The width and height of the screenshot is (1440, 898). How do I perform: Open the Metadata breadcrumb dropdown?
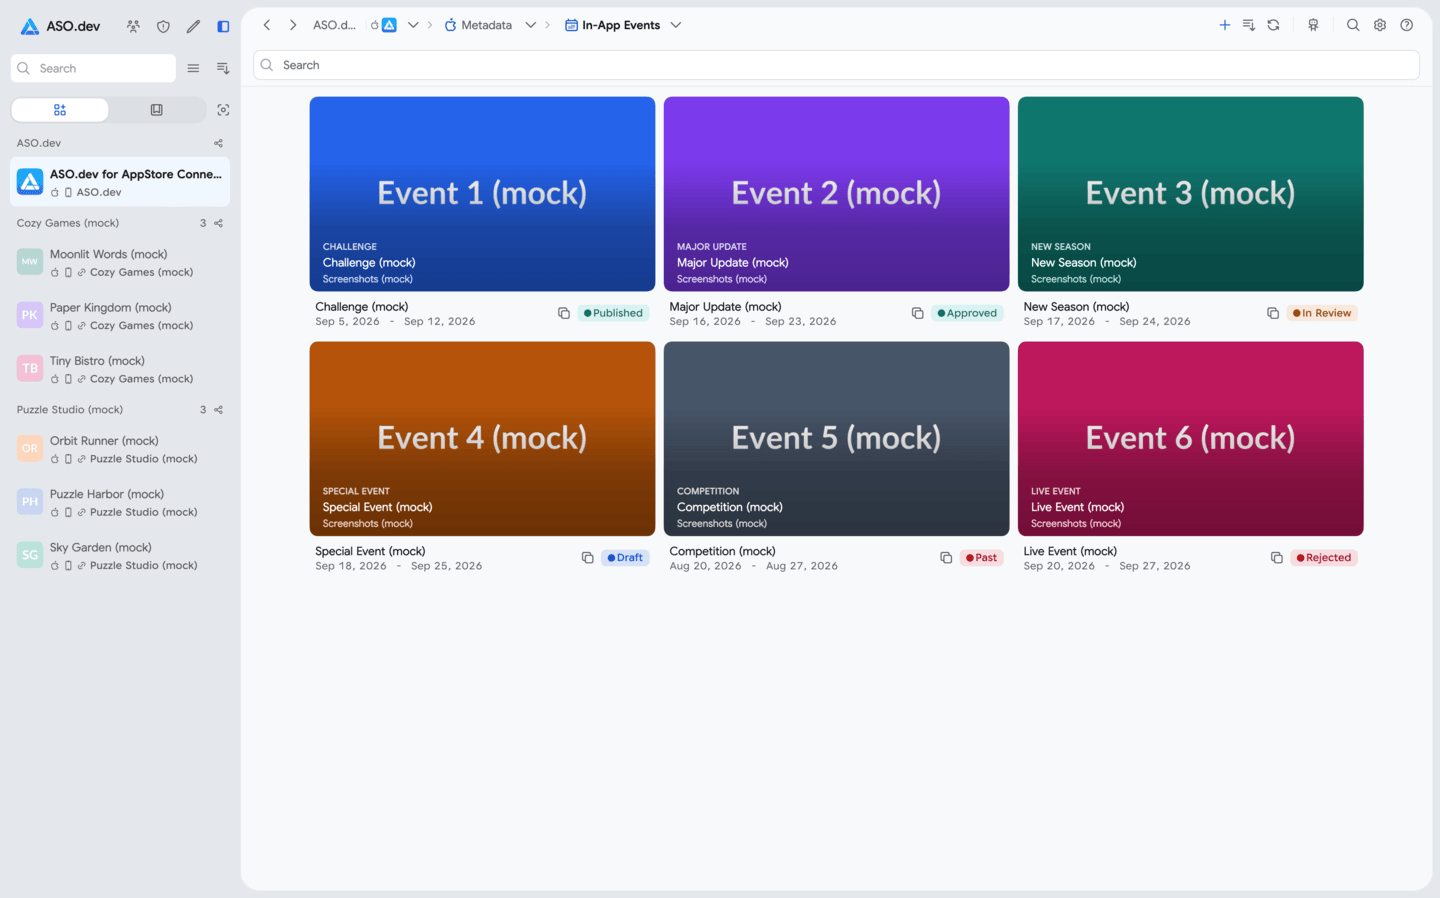point(531,25)
